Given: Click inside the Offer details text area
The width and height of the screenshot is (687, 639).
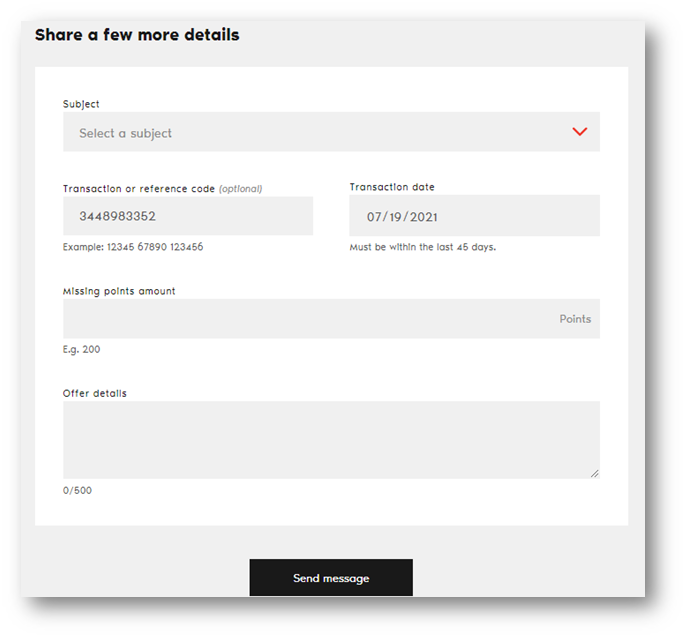Looking at the screenshot, I should [x=330, y=439].
